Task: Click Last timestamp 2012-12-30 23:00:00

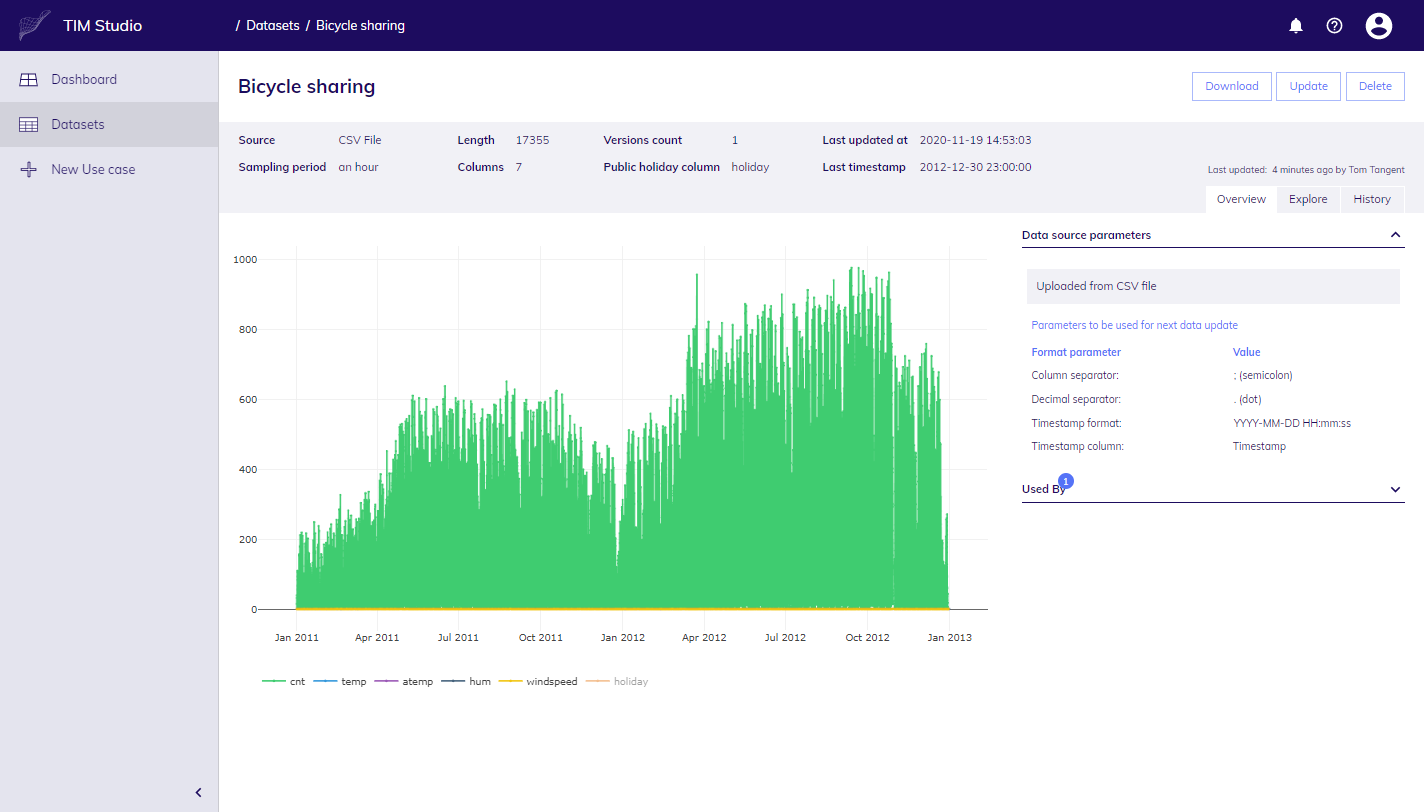Action: 976,167
